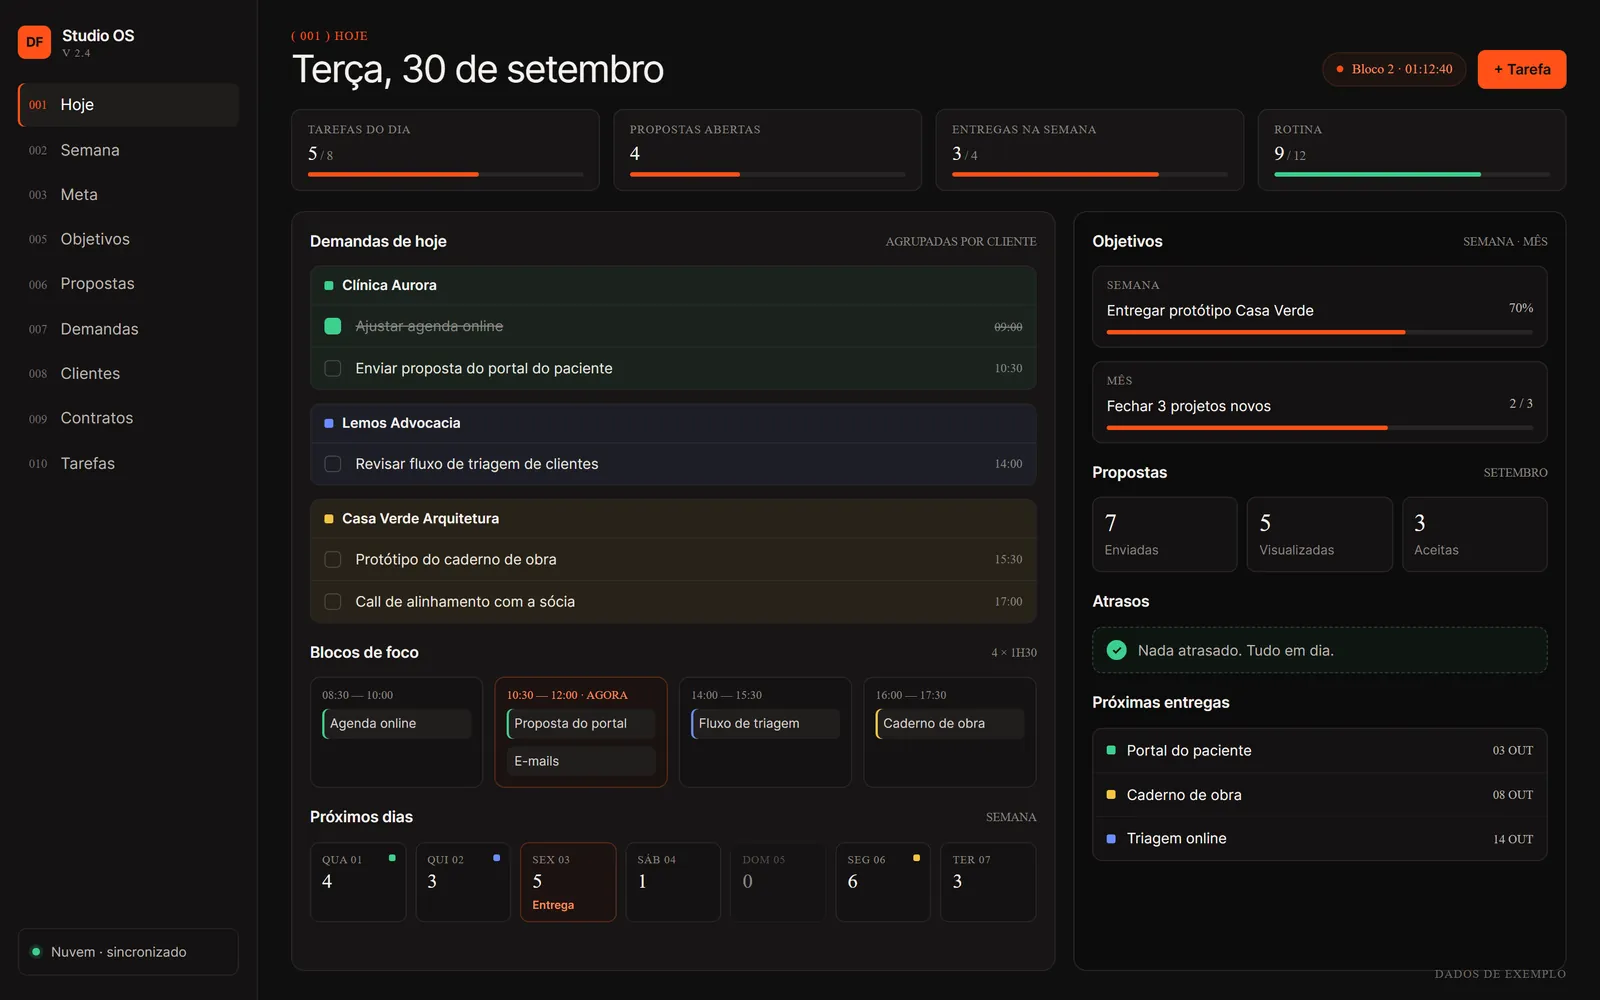Mark Revisar fluxo de triagem de clientes done

pos(333,464)
